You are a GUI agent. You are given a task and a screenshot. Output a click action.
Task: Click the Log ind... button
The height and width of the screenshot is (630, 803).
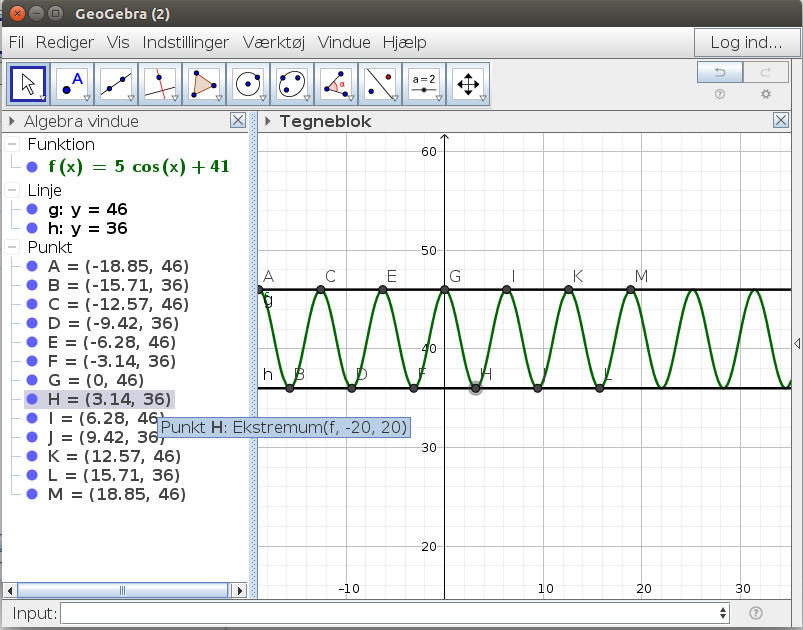point(747,43)
